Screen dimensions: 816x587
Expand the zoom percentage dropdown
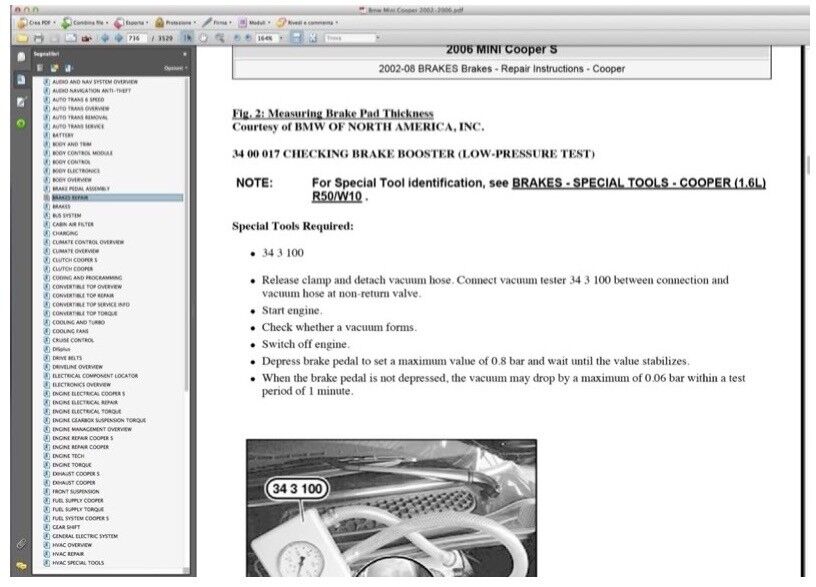click(282, 38)
